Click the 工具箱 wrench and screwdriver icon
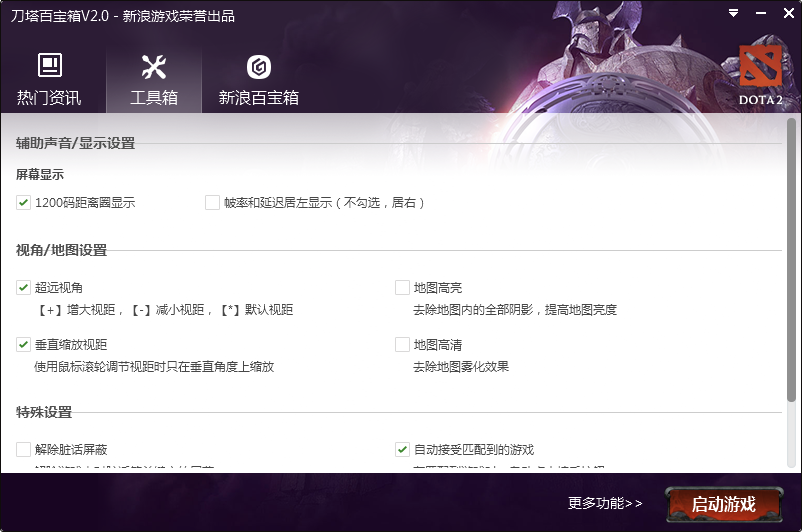 point(154,66)
